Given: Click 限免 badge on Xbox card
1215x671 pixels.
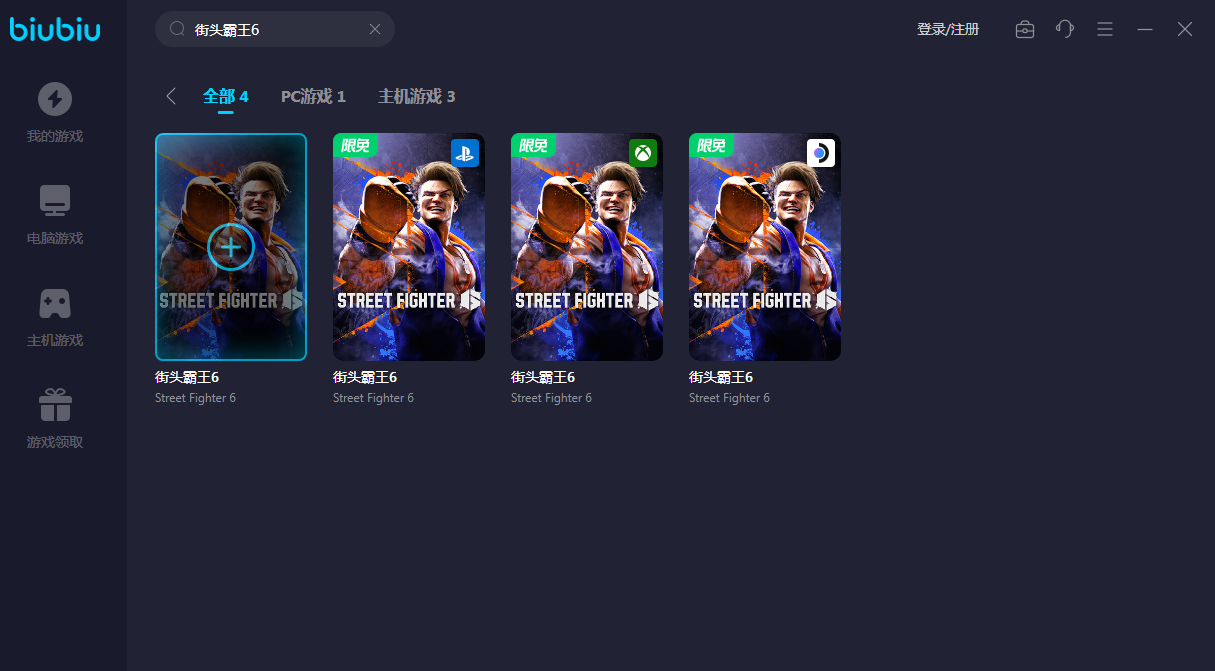Looking at the screenshot, I should [x=533, y=145].
